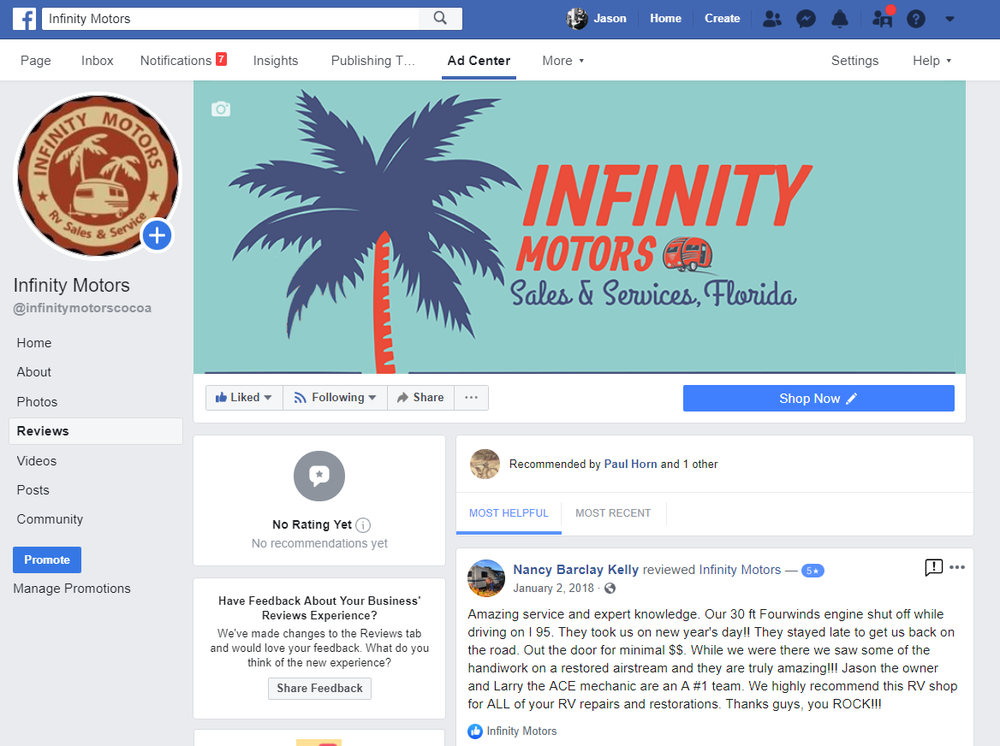This screenshot has height=746, width=1000.
Task: Click the search magnifier icon
Action: [440, 18]
